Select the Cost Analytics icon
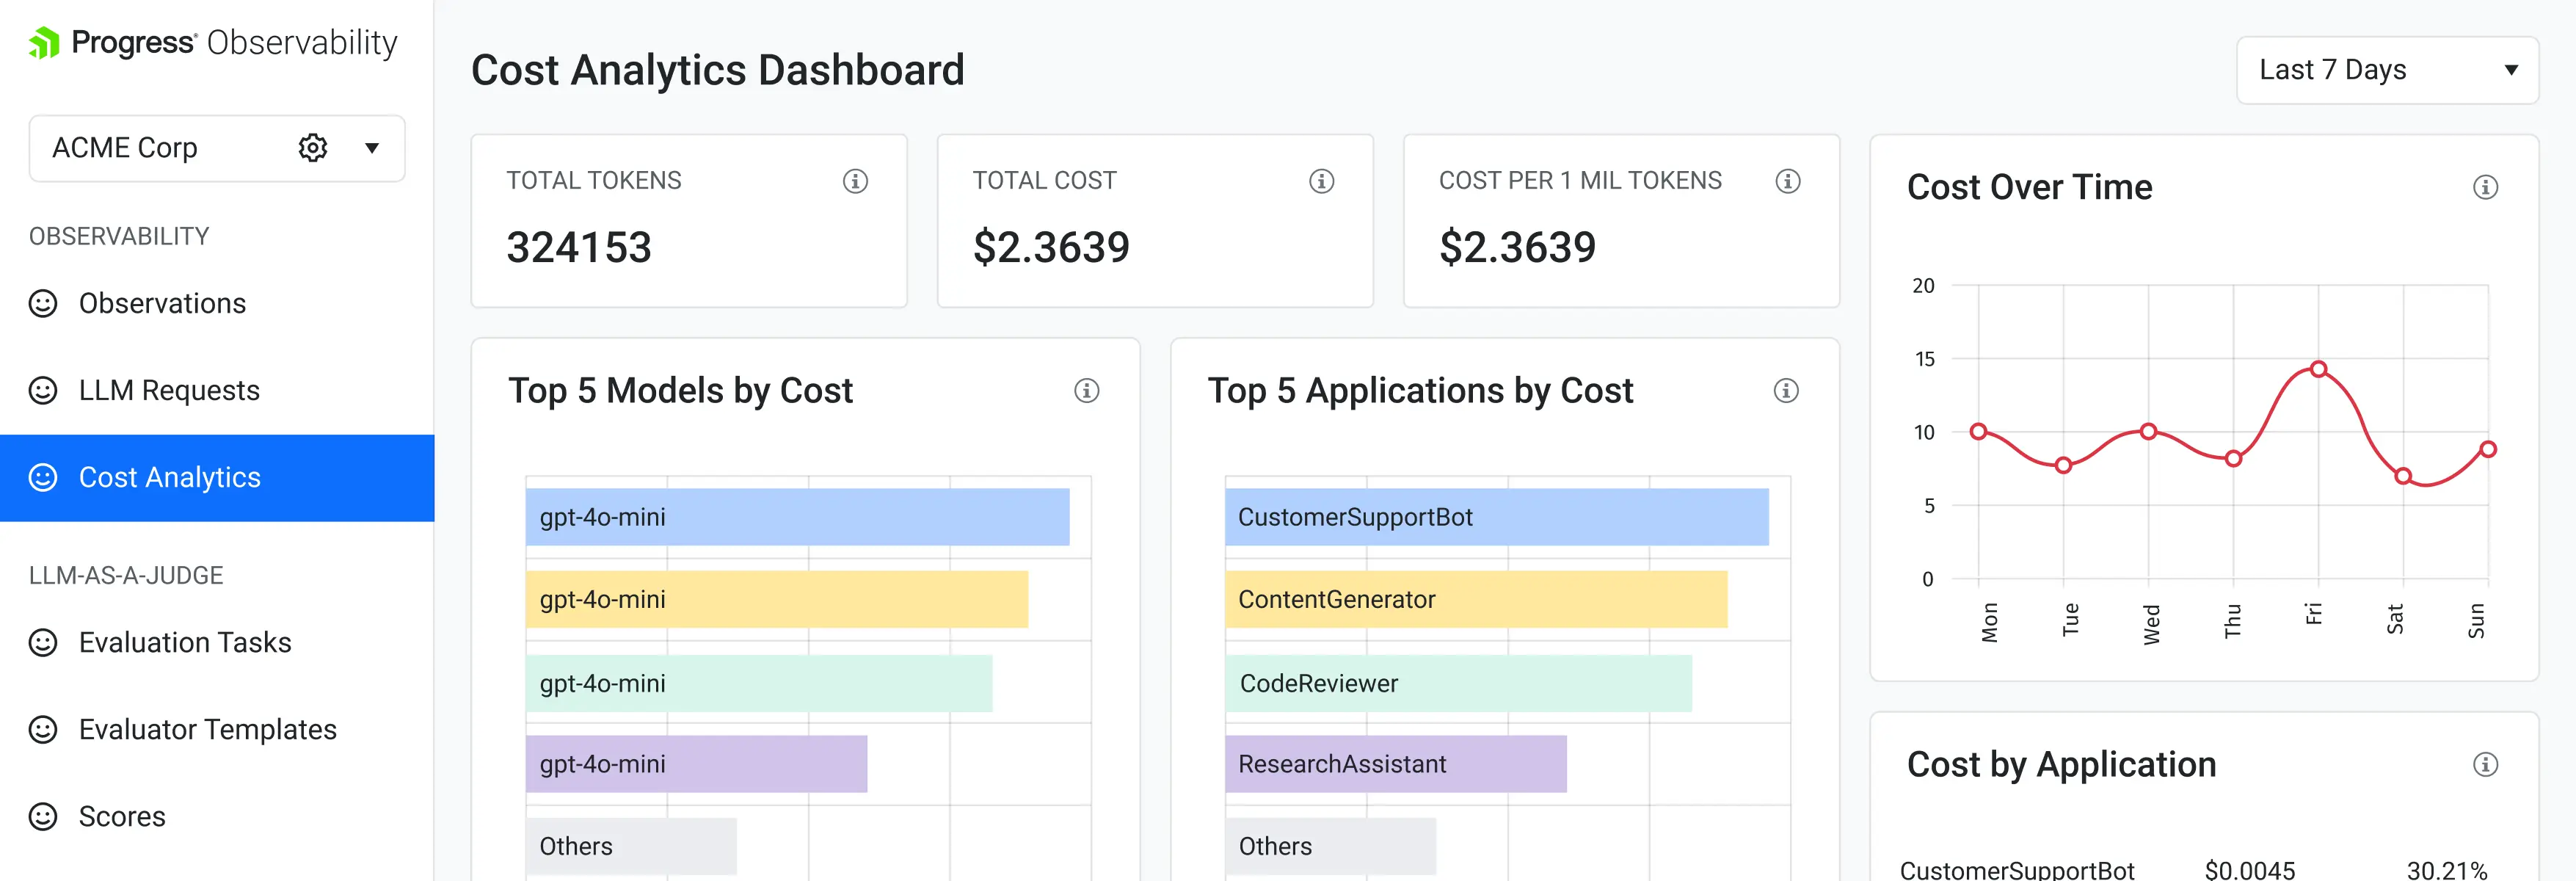This screenshot has height=881, width=2576. tap(42, 477)
